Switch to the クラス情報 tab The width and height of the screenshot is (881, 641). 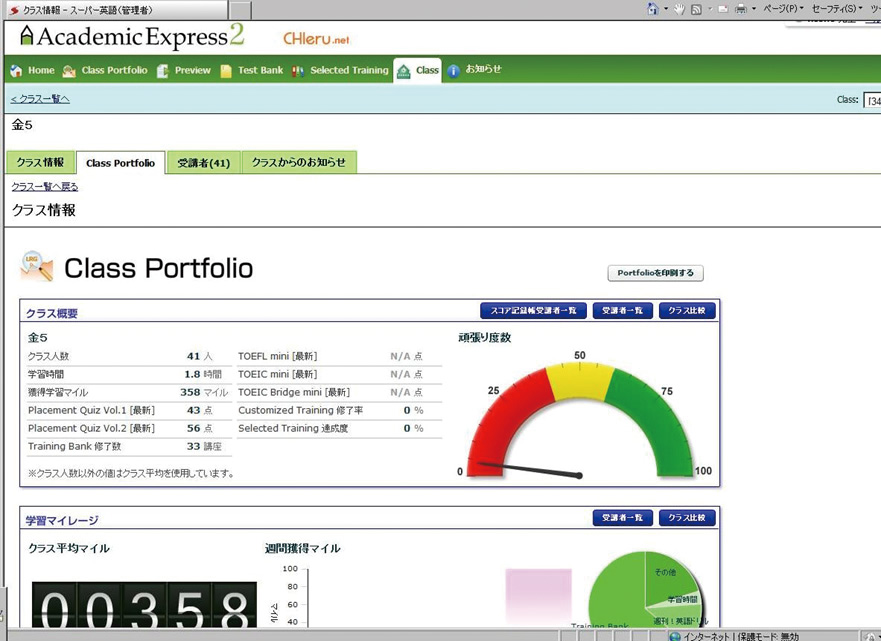[x=40, y=162]
